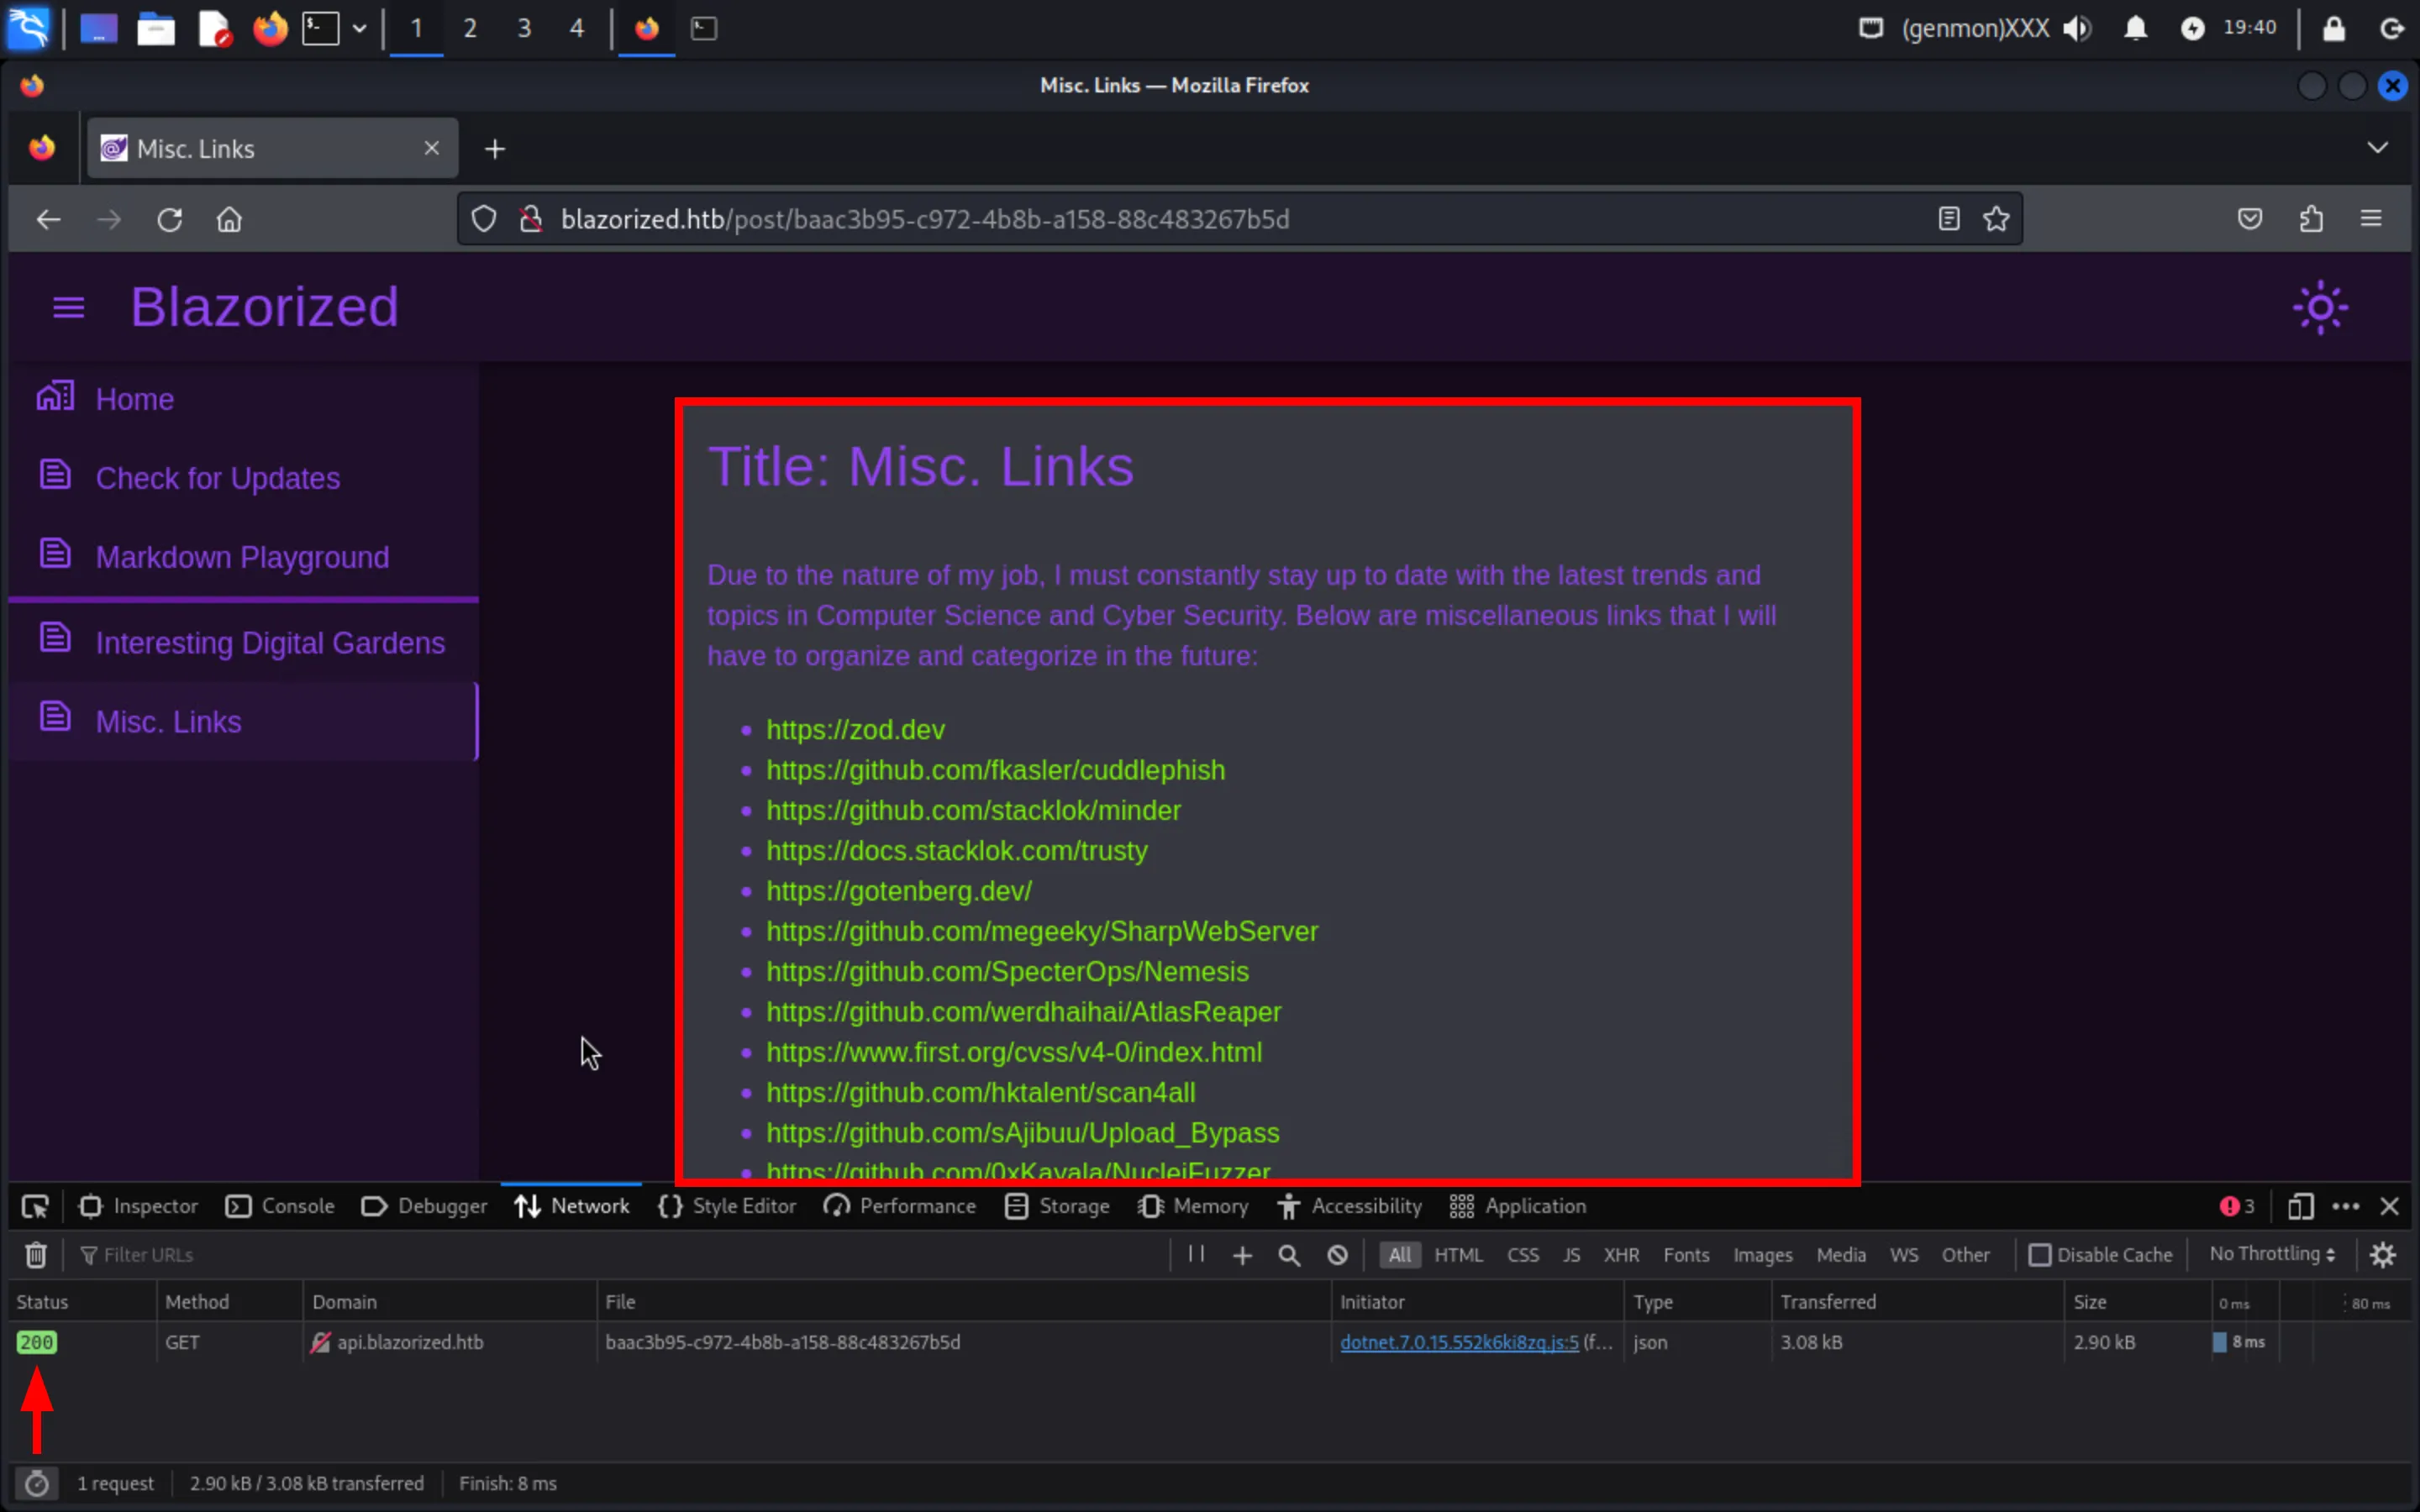Filter requests by Images

[1762, 1255]
